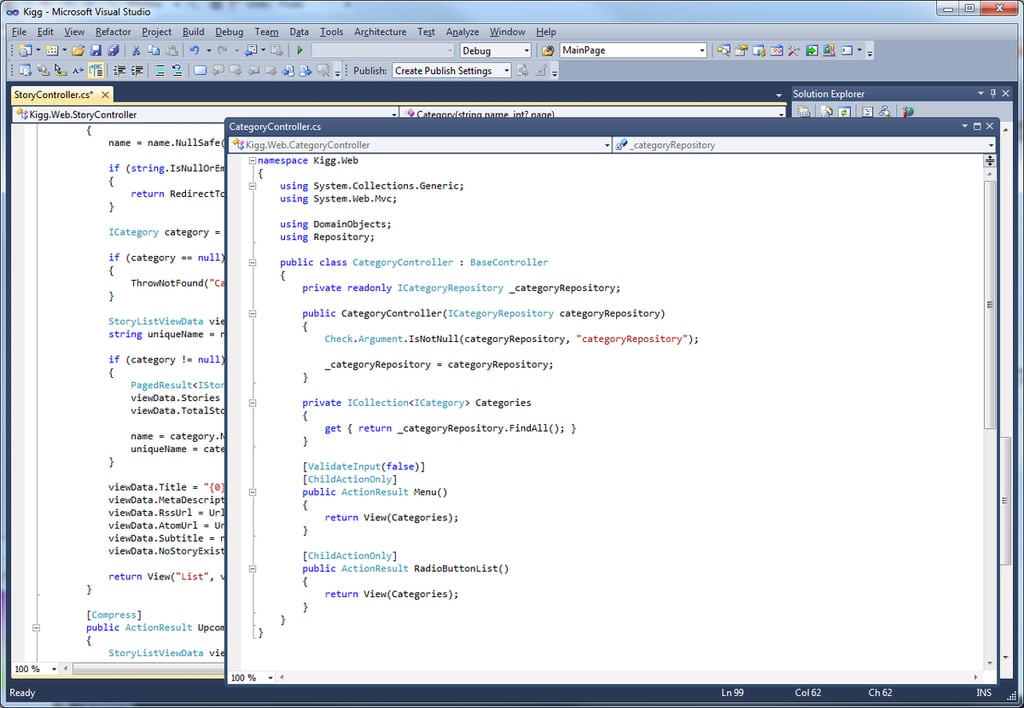Close the StoryController.cs tab
This screenshot has width=1024, height=708.
[105, 95]
